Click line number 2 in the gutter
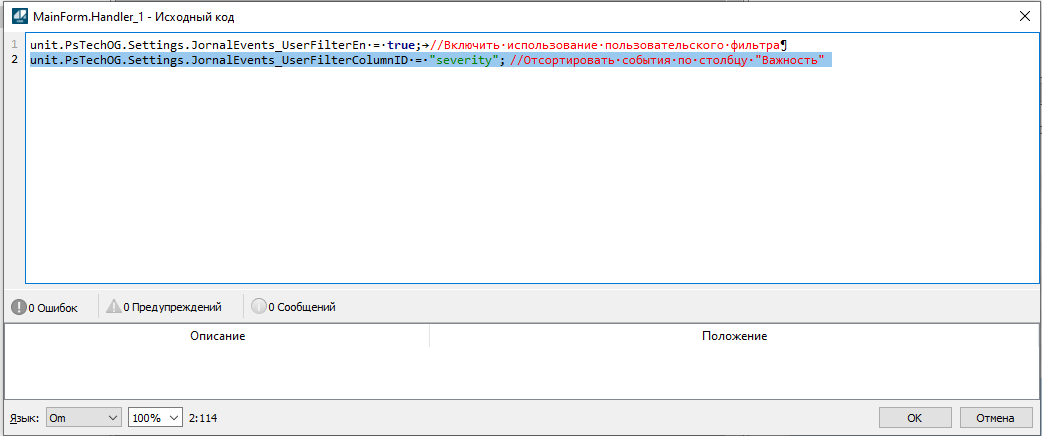The width and height of the screenshot is (1042, 436). tap(14, 61)
